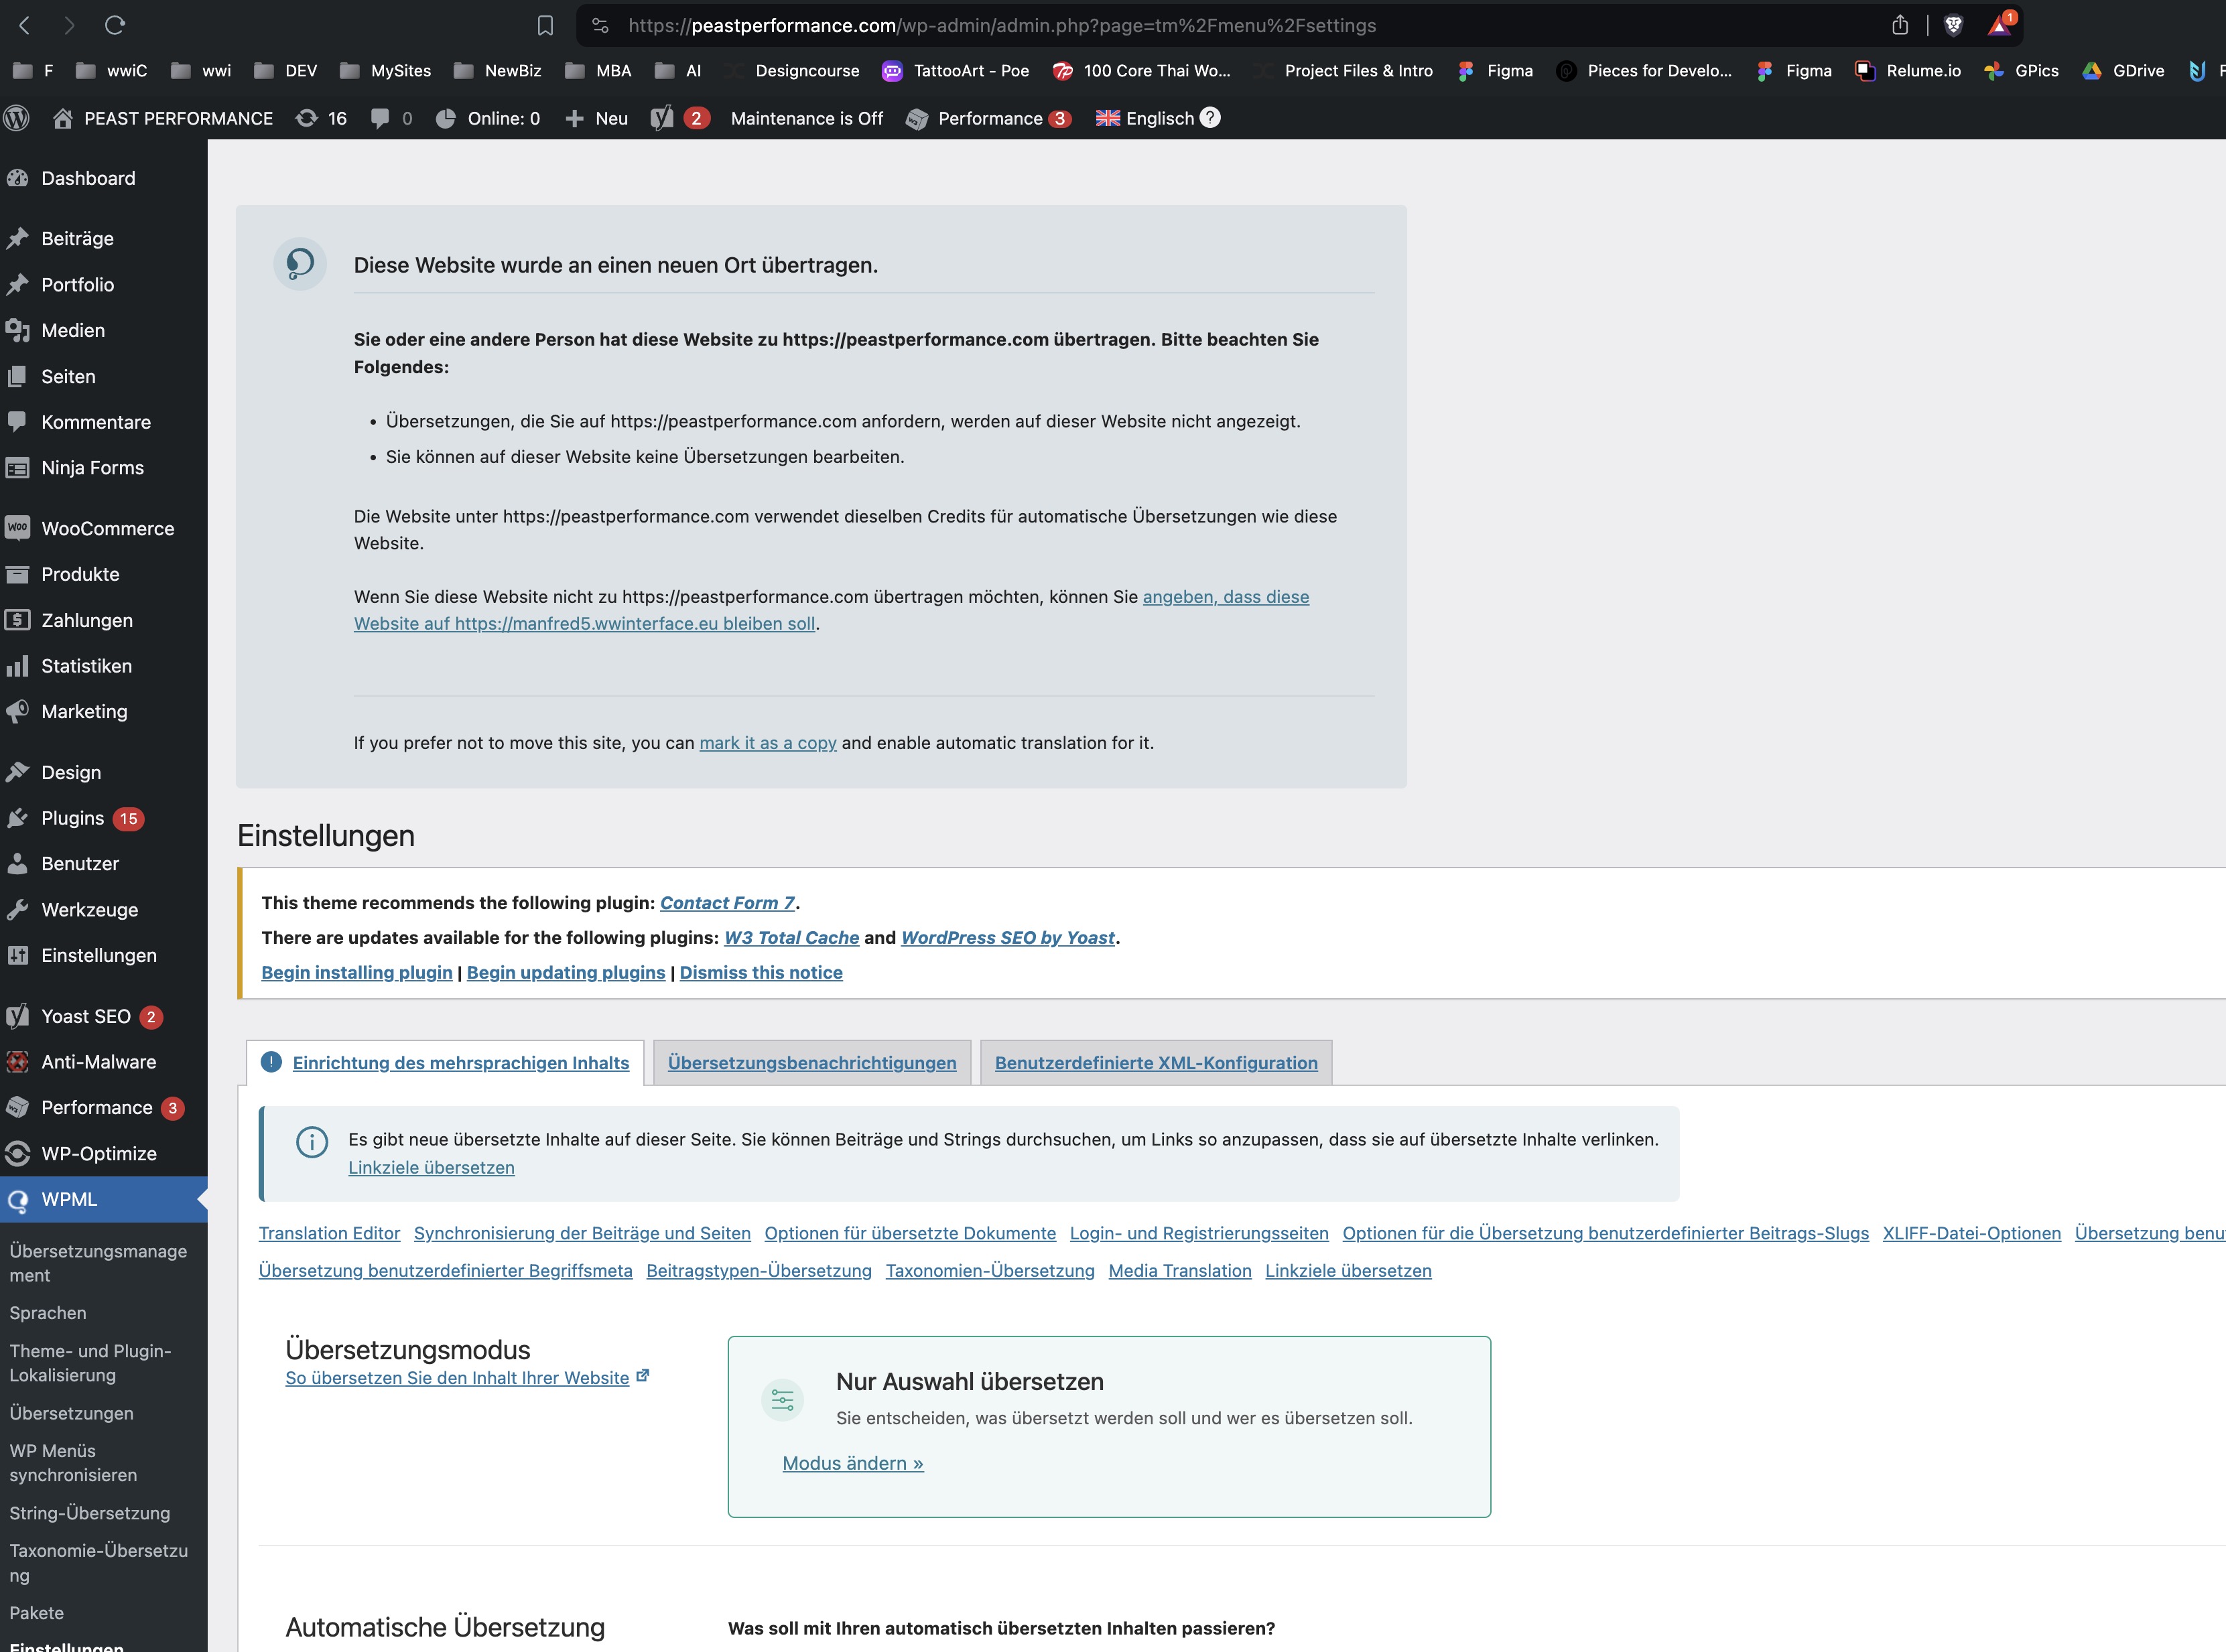The width and height of the screenshot is (2226, 1652).
Task: Click Begin installing plugin
Action: point(357,972)
